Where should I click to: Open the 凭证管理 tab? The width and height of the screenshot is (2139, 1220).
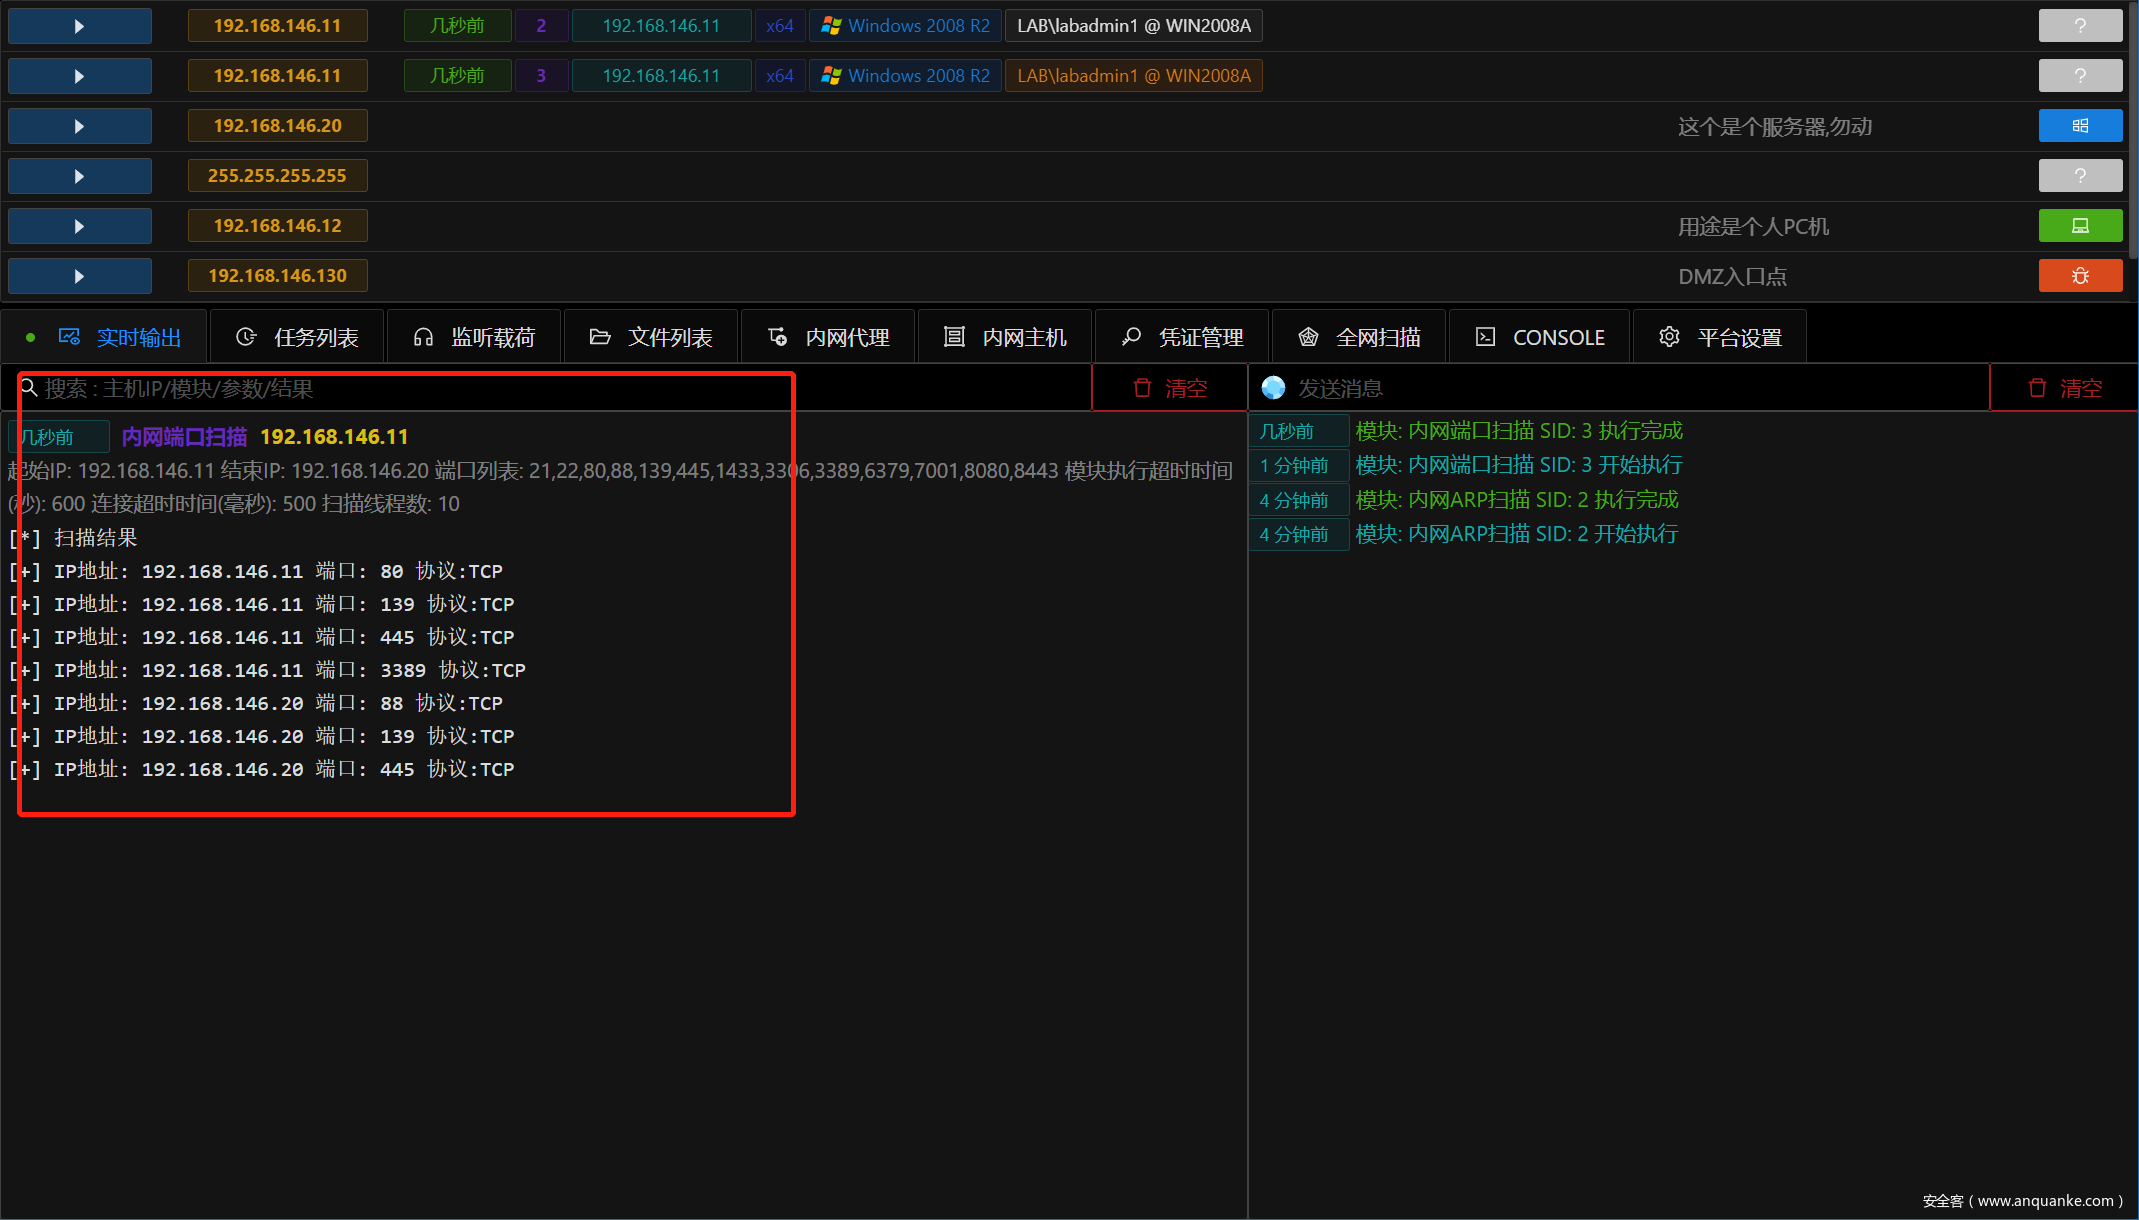(x=1182, y=338)
